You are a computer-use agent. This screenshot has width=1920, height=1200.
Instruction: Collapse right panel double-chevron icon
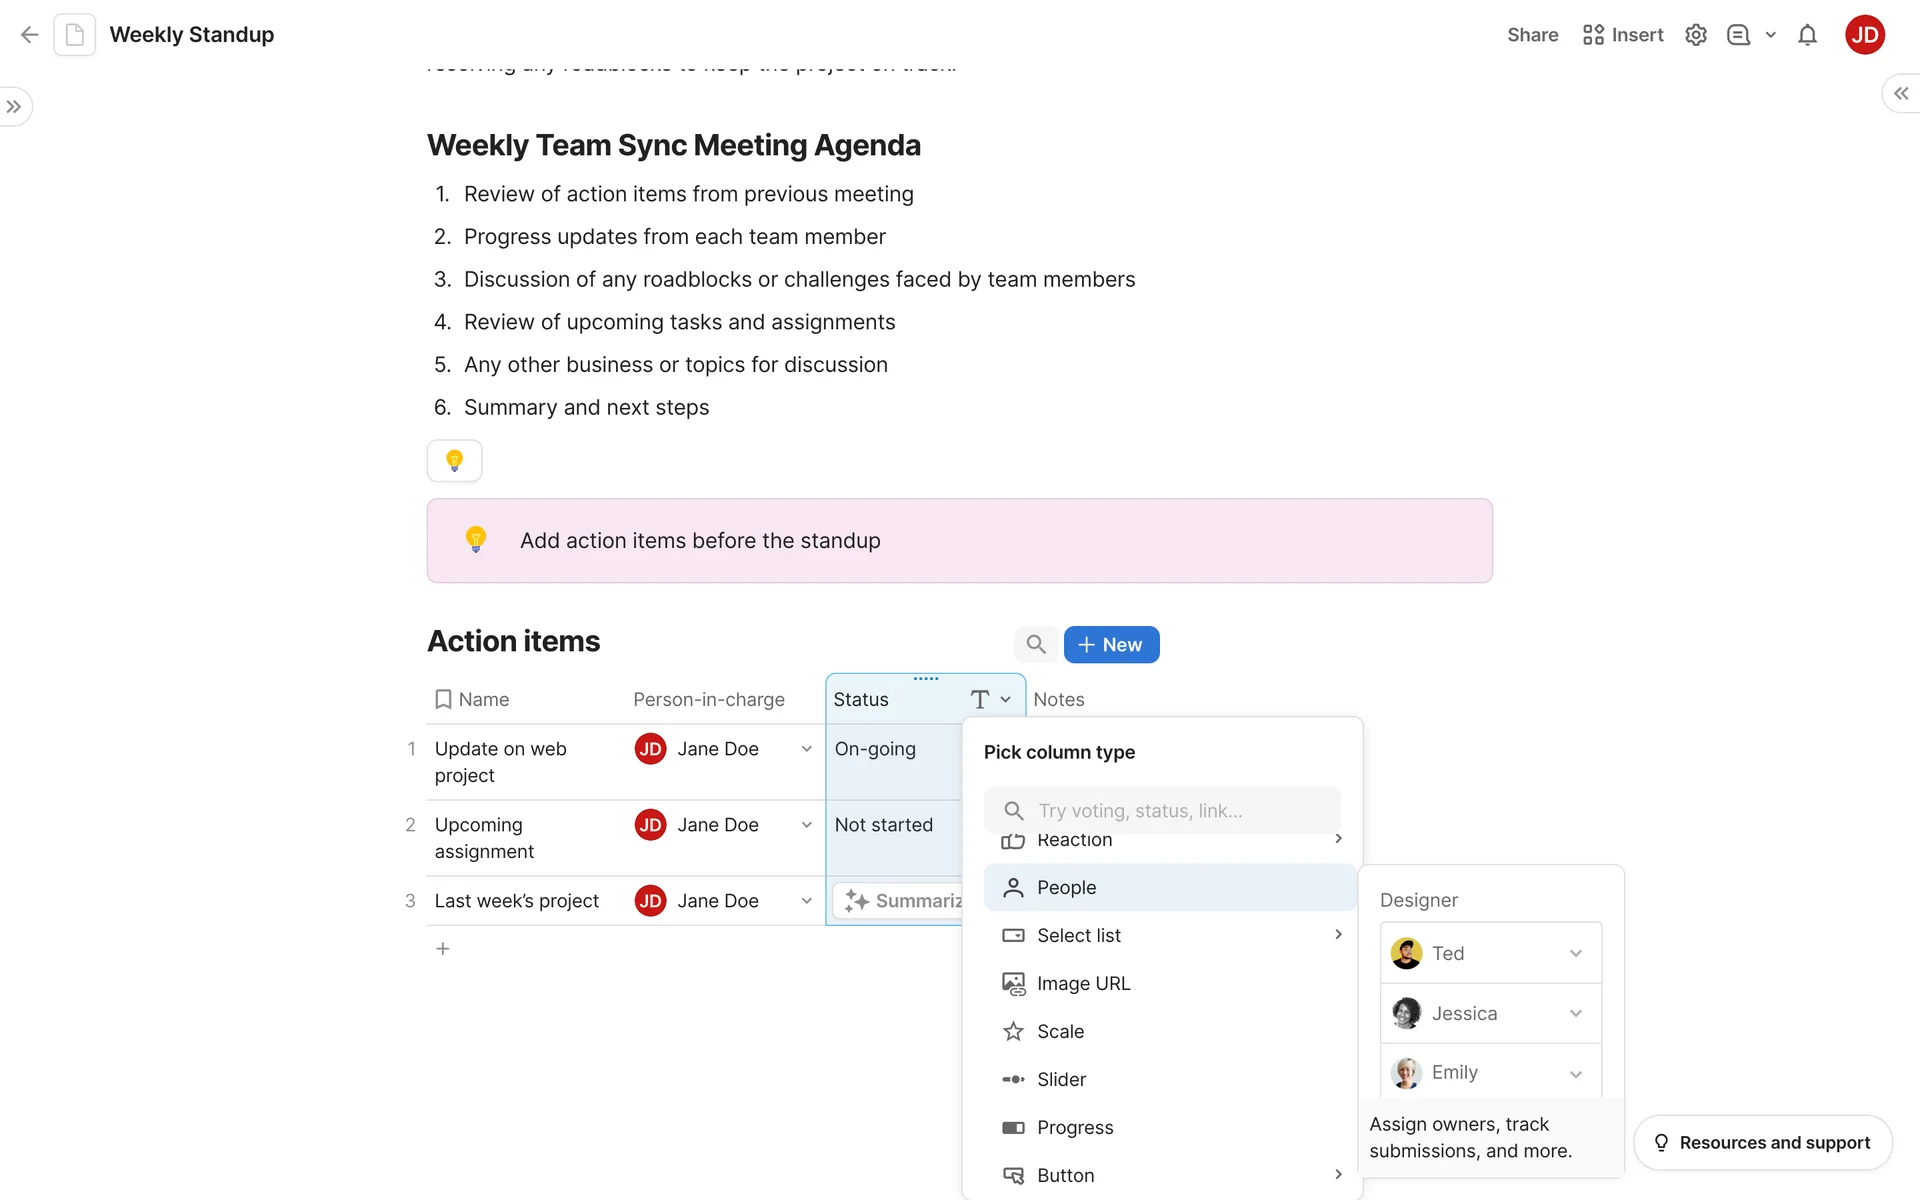pyautogui.click(x=1900, y=93)
